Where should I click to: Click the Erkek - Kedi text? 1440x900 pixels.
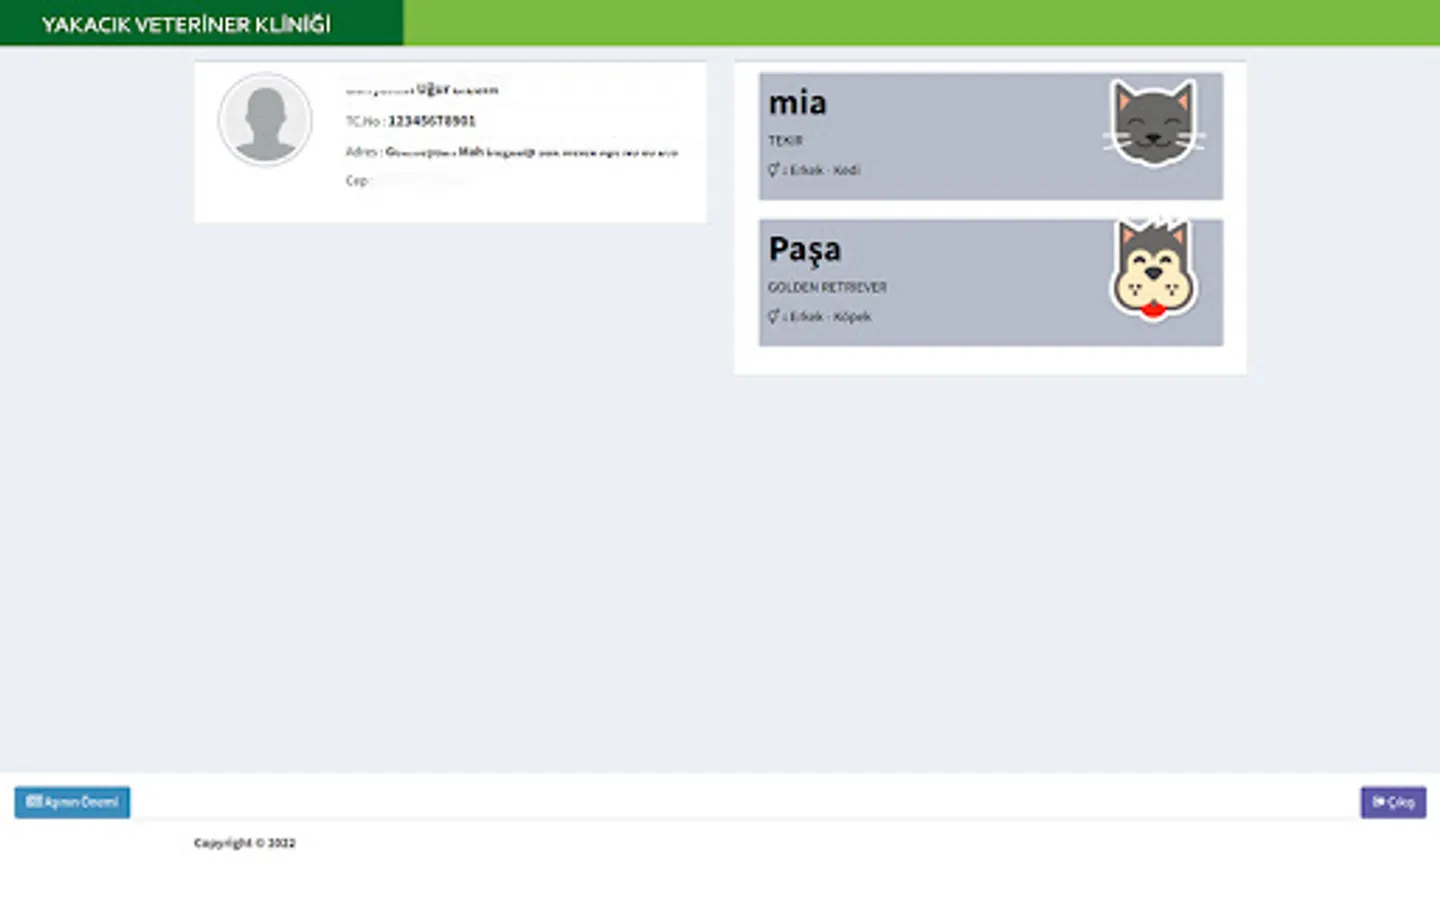[825, 170]
